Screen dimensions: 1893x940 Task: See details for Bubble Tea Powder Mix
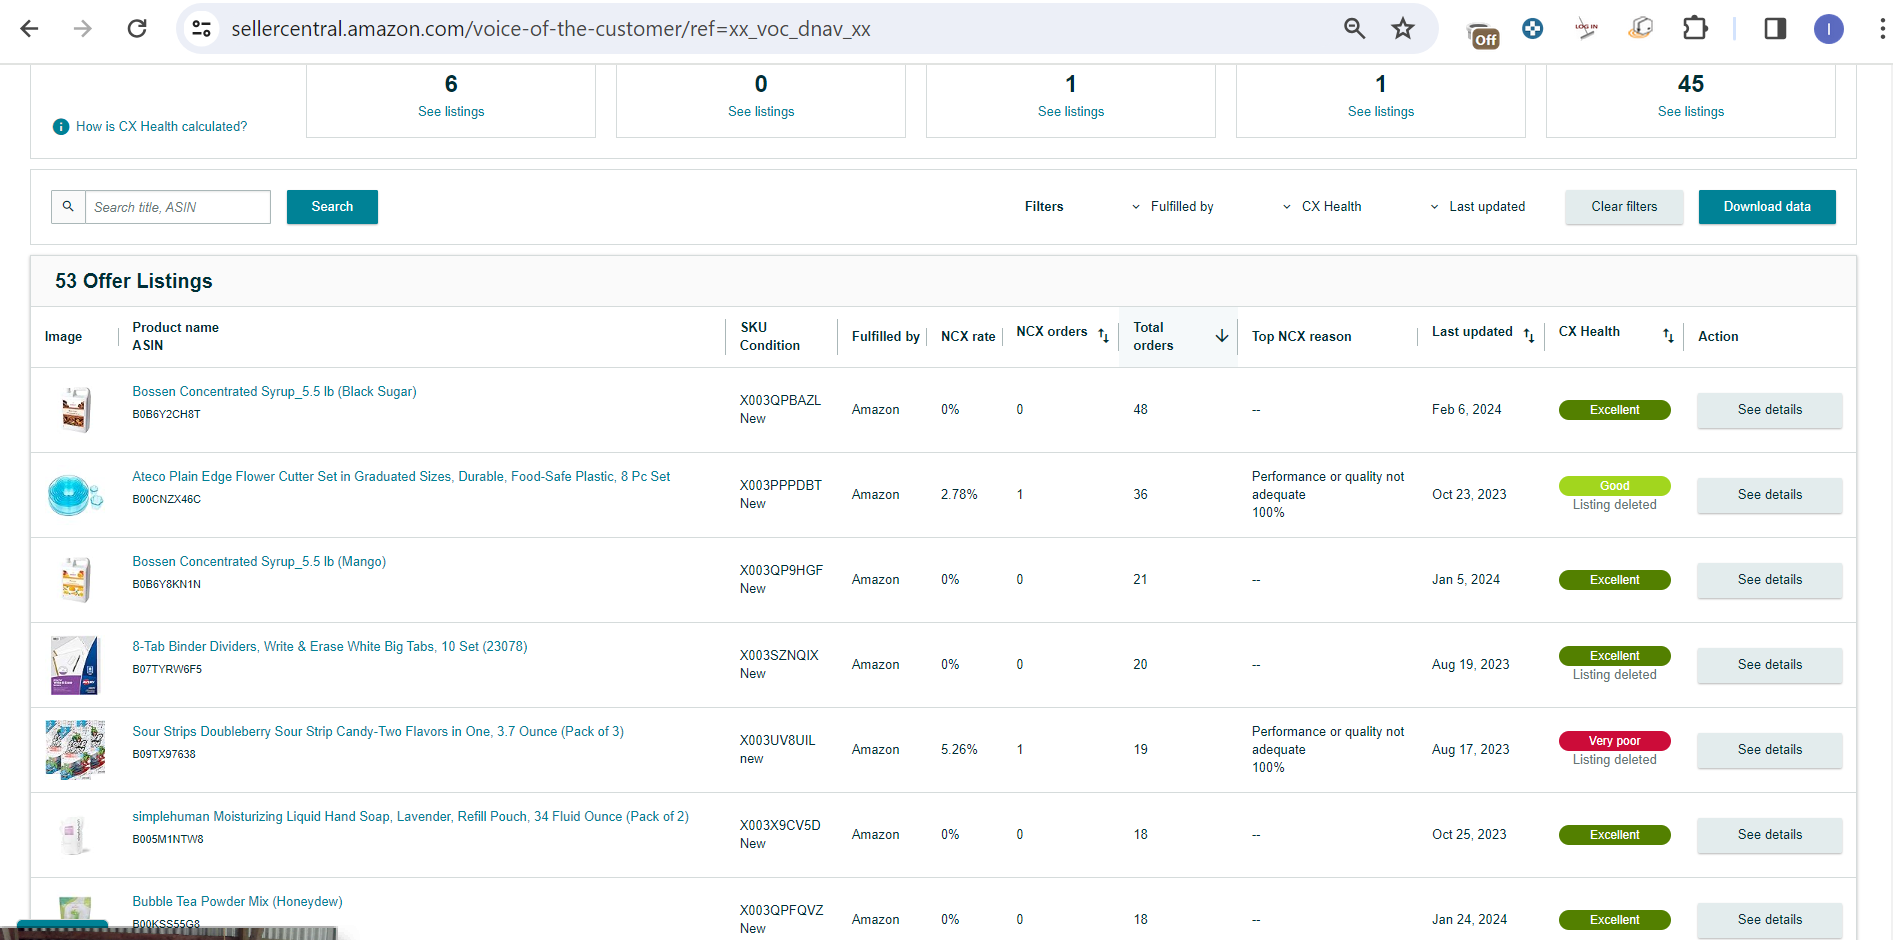(x=1769, y=920)
